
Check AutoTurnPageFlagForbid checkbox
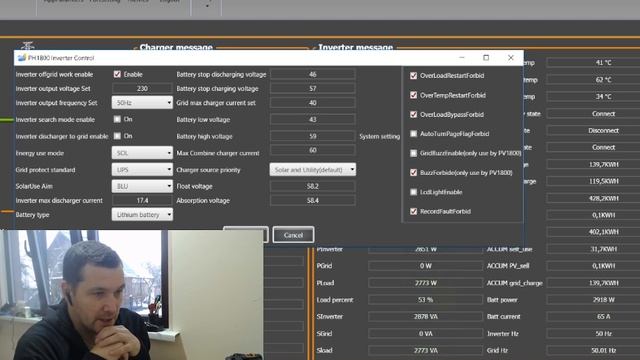413,134
